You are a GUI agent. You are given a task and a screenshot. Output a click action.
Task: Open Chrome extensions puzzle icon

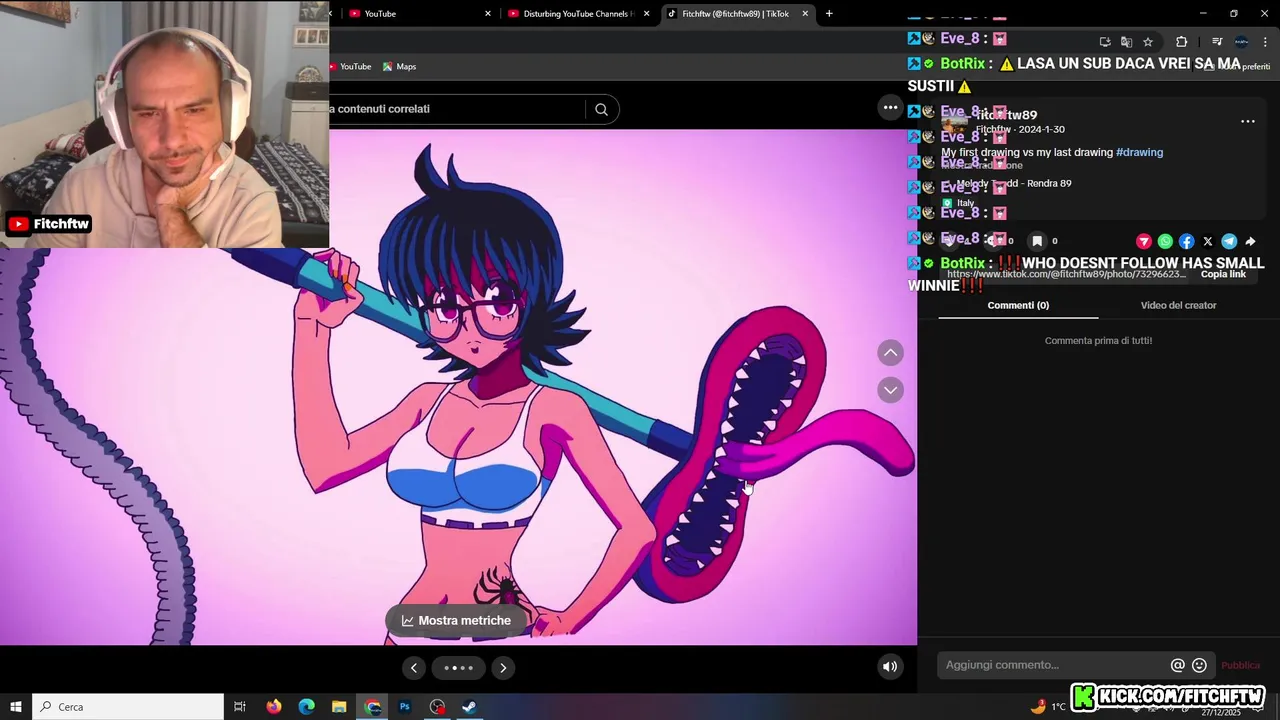click(x=1181, y=41)
